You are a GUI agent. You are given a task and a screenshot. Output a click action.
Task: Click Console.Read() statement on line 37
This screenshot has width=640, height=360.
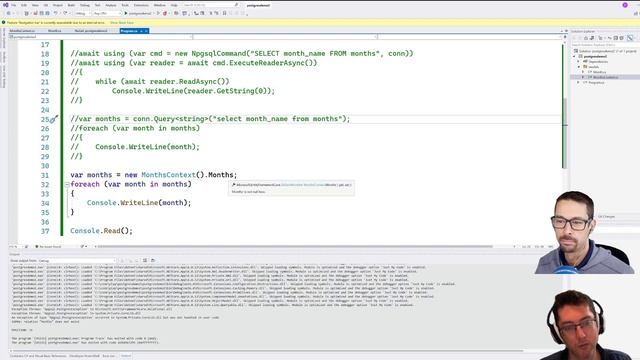(101, 231)
